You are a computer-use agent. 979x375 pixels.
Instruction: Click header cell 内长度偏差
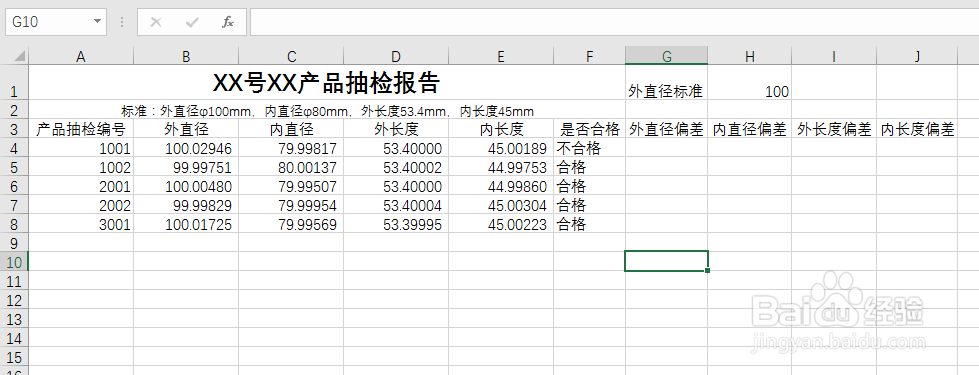pos(917,130)
